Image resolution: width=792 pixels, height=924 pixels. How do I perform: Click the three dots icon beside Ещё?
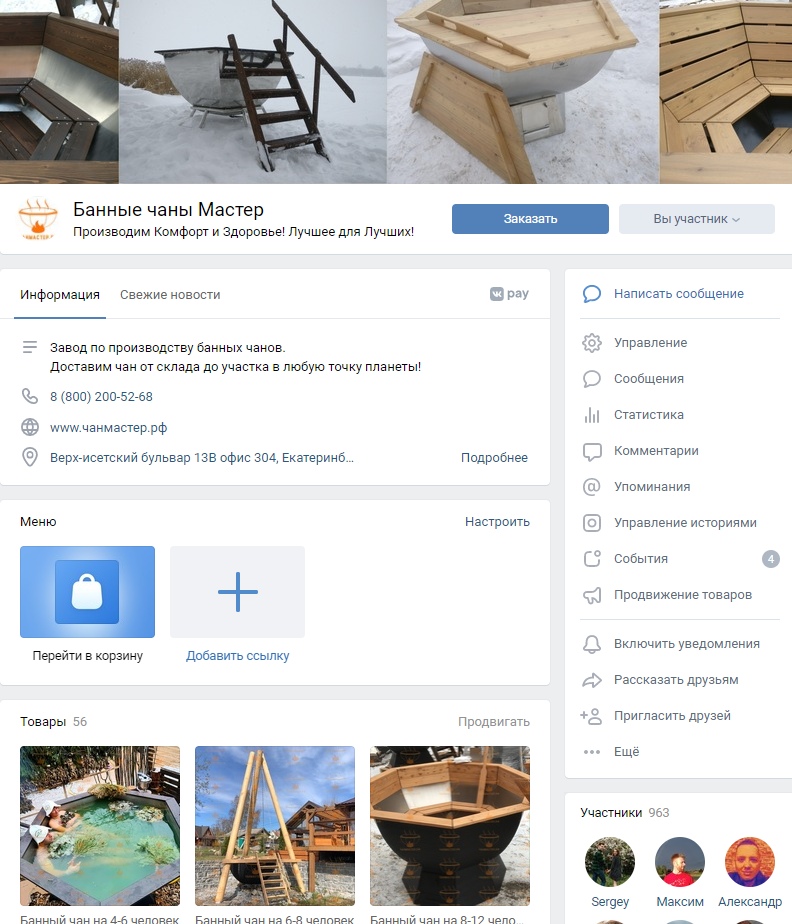pos(592,752)
